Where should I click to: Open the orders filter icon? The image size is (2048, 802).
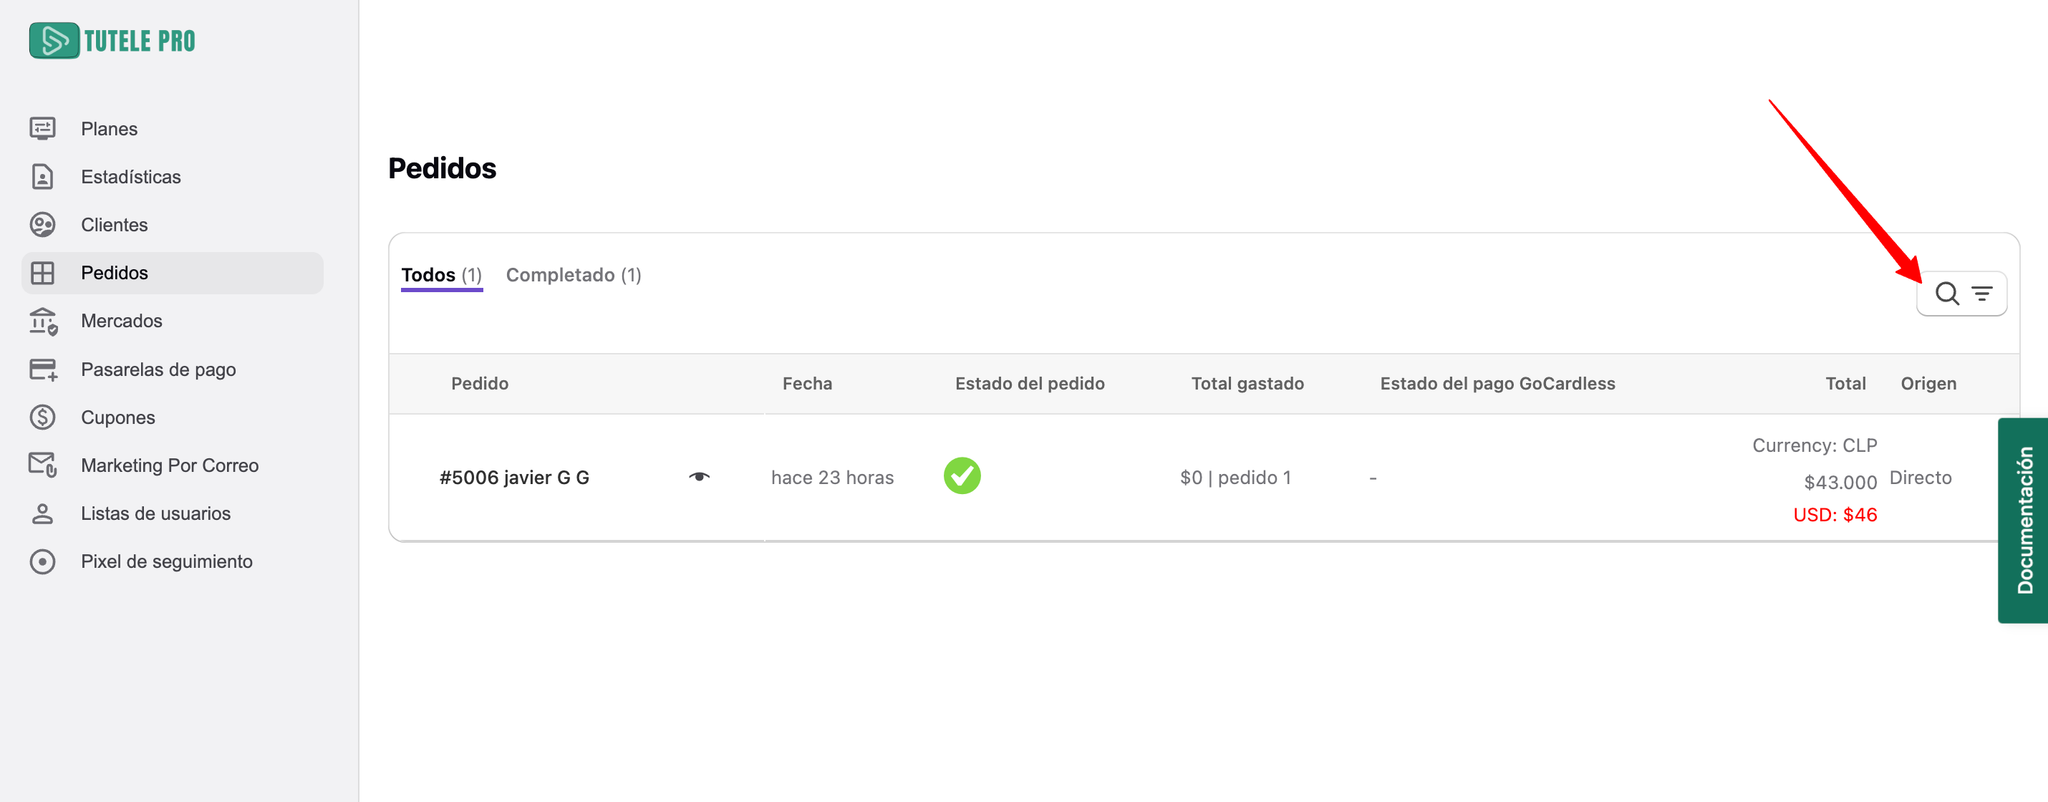(x=1982, y=294)
